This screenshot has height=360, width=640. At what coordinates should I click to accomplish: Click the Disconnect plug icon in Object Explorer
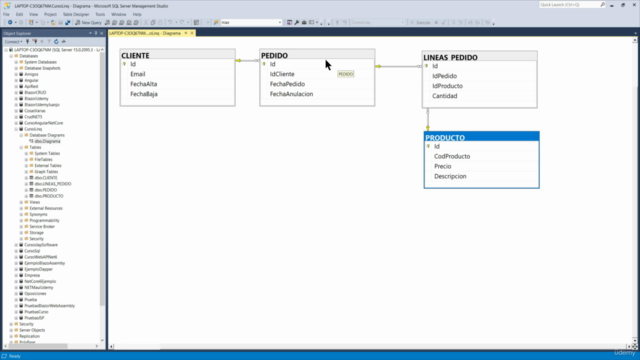35,42
